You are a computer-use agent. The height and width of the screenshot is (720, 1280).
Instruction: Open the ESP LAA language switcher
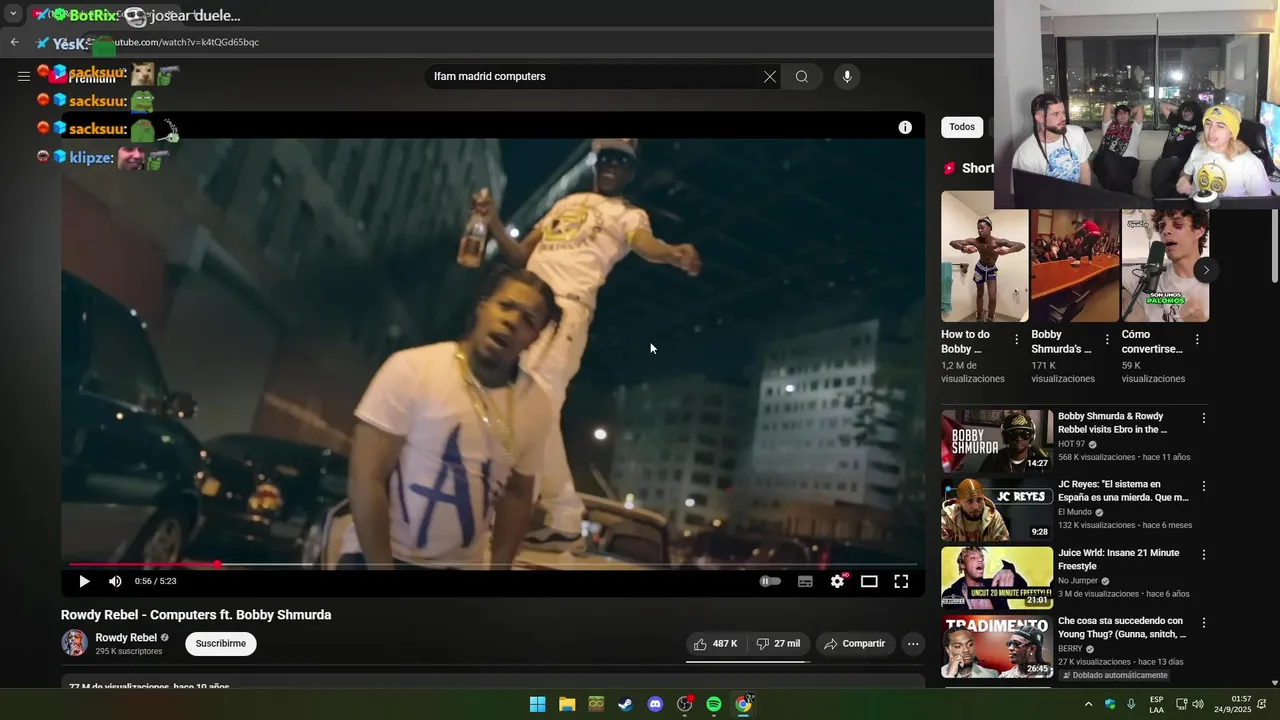tap(1156, 704)
